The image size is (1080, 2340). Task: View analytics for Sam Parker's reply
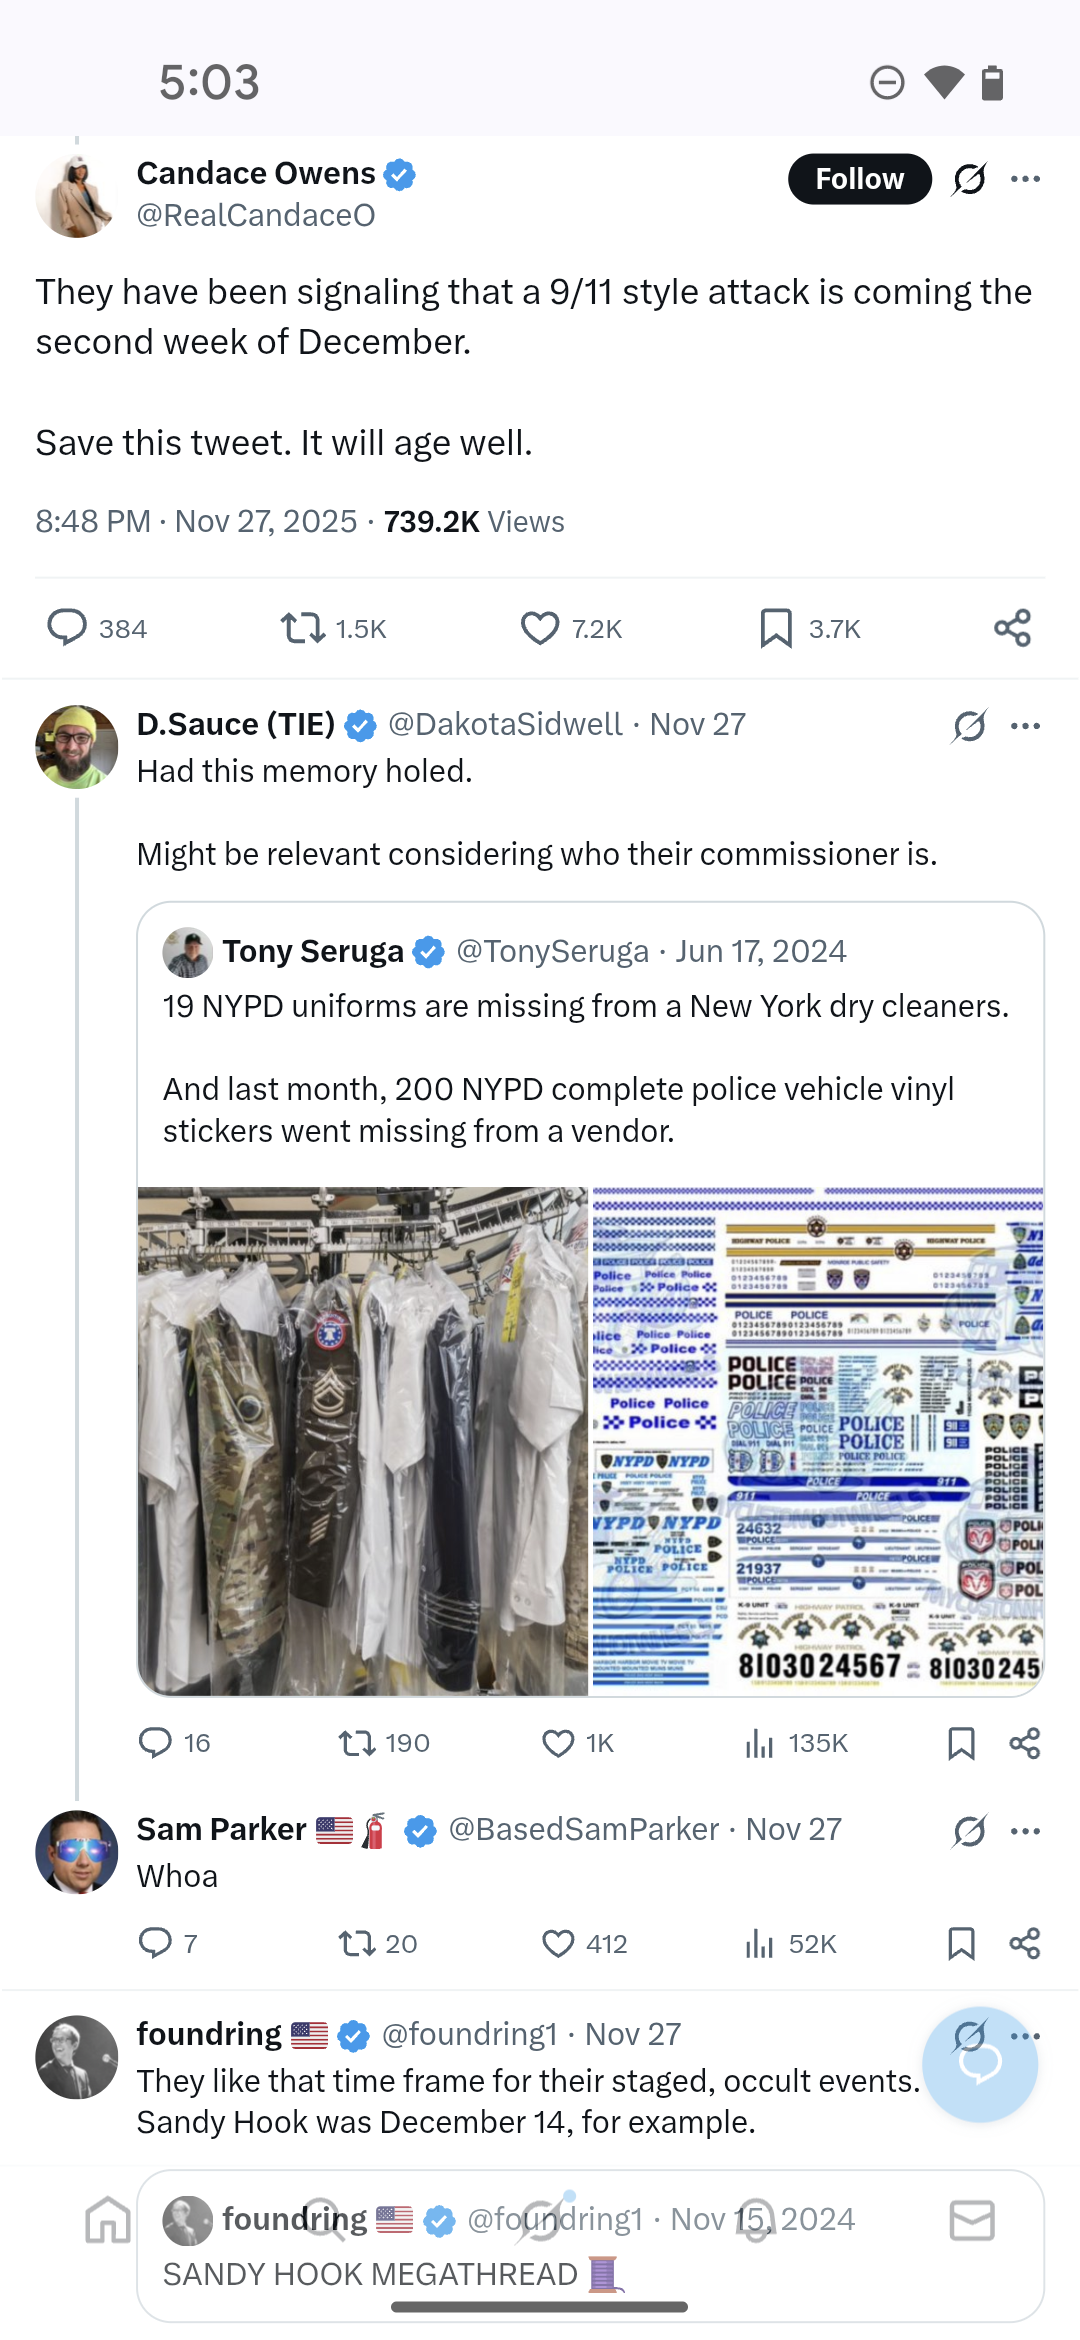tap(760, 1943)
